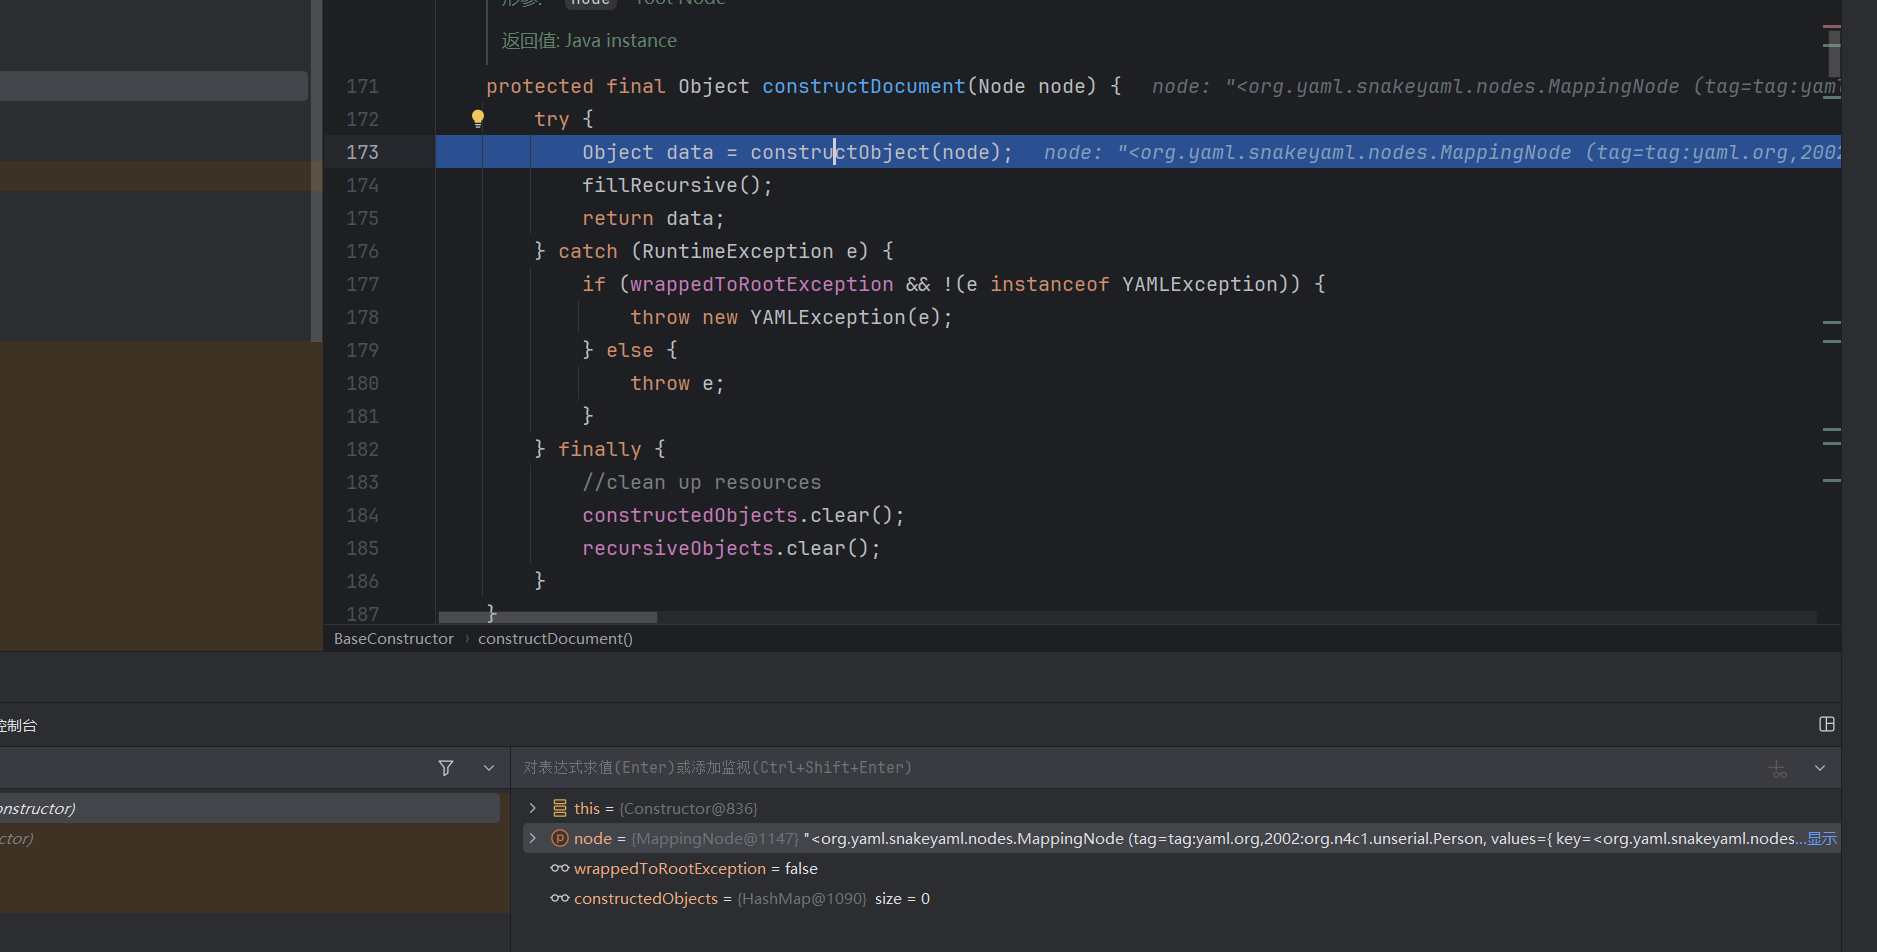Click the blue '显示' link for node value
The height and width of the screenshot is (952, 1877).
[1821, 838]
